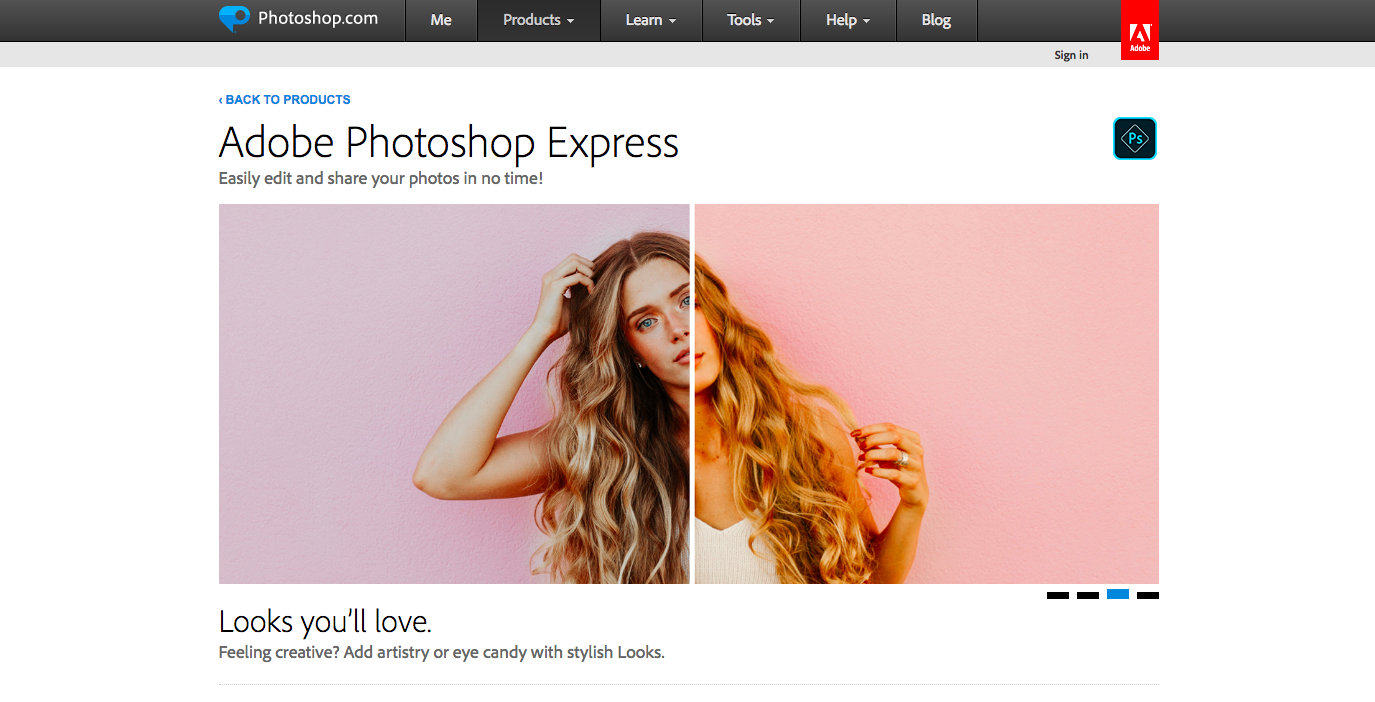Click the before/after divider line in photo
This screenshot has height=702, width=1375.
pos(692,394)
